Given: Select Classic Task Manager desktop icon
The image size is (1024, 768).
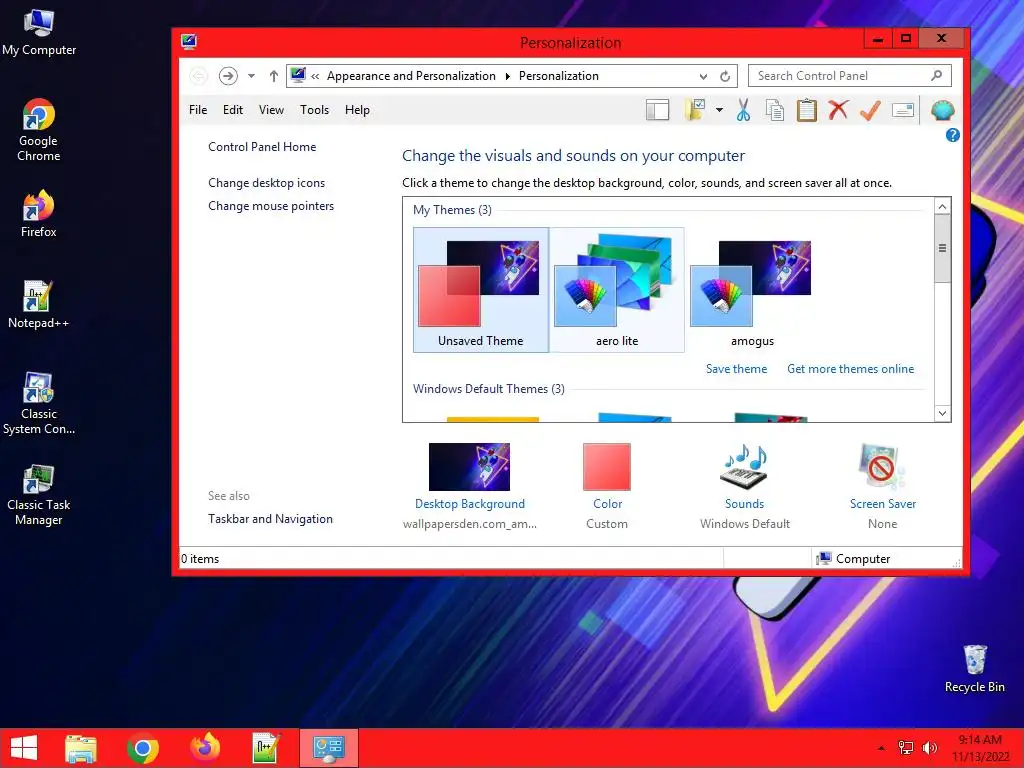Looking at the screenshot, I should click(x=39, y=495).
